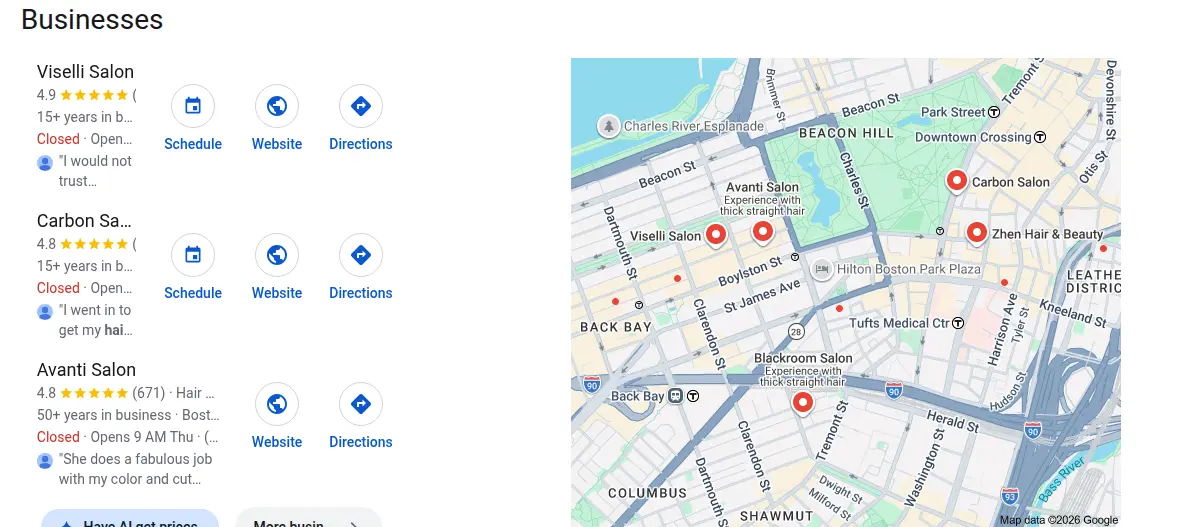Click the Charles River Esplanade park icon
Viewport: 1200px width, 527px height.
coord(608,126)
